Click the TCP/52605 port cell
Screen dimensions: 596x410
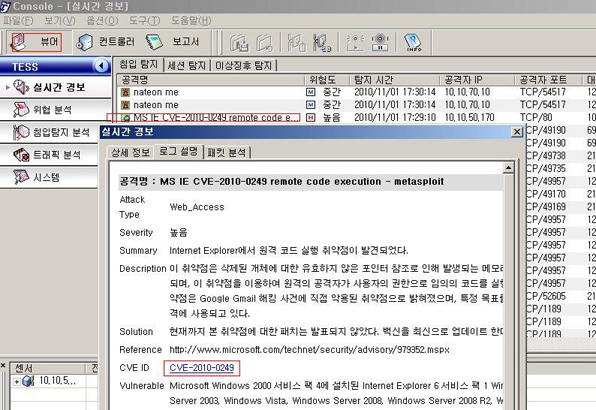point(546,296)
